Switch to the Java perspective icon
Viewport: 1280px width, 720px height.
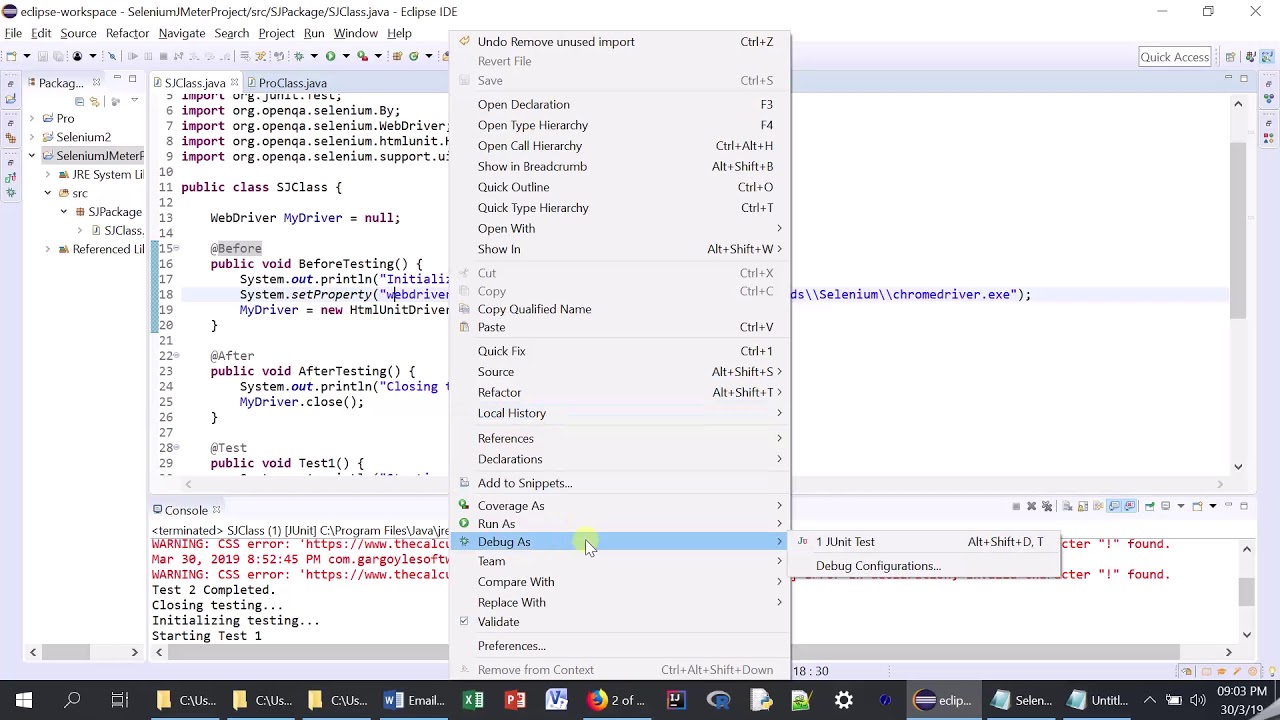point(1251,57)
